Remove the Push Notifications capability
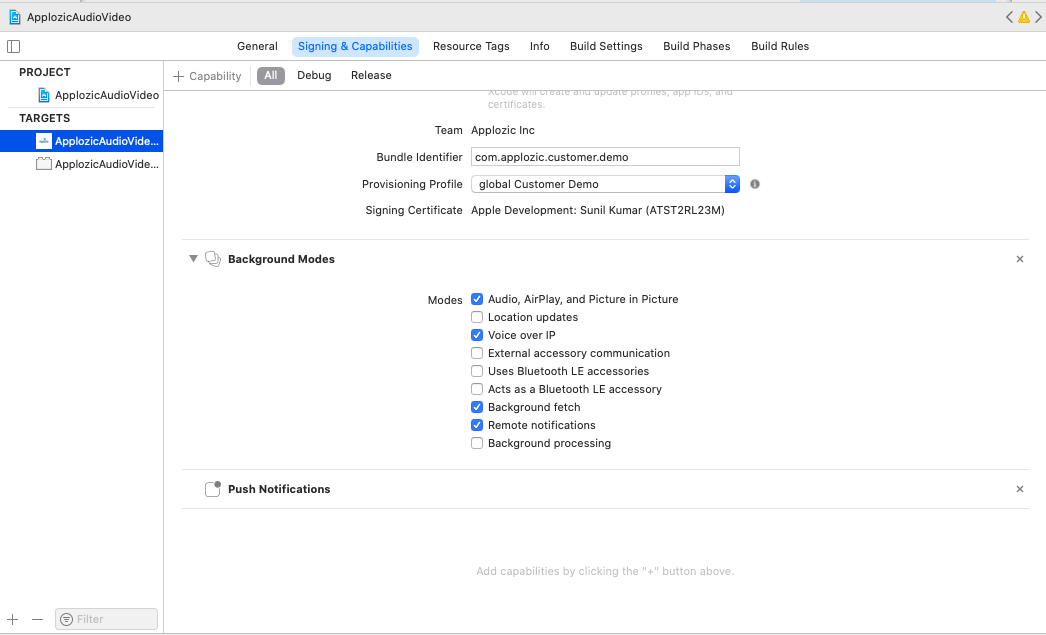 [x=1019, y=489]
